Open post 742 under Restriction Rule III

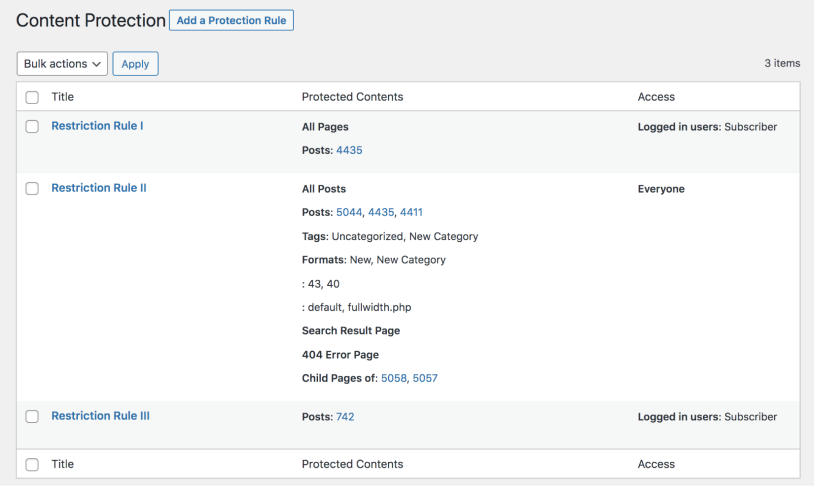[345, 416]
